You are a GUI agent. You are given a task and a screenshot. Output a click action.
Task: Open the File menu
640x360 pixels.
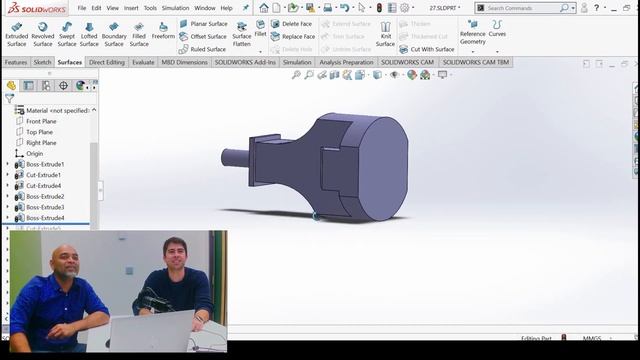pyautogui.click(x=82, y=8)
